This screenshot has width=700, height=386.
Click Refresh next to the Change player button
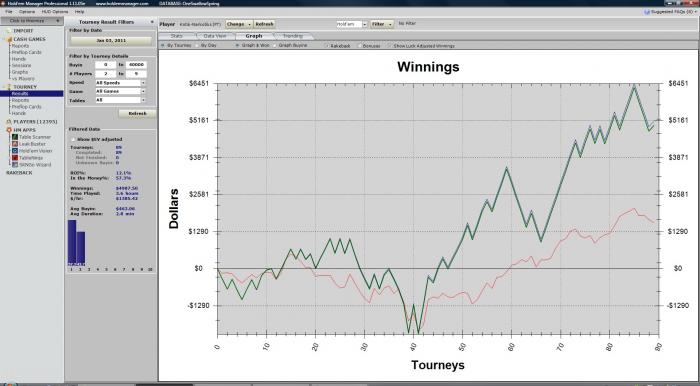pyautogui.click(x=264, y=24)
